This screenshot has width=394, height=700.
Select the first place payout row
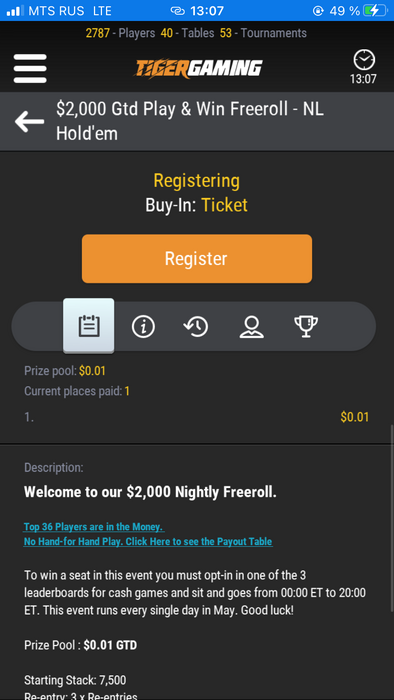click(x=197, y=417)
